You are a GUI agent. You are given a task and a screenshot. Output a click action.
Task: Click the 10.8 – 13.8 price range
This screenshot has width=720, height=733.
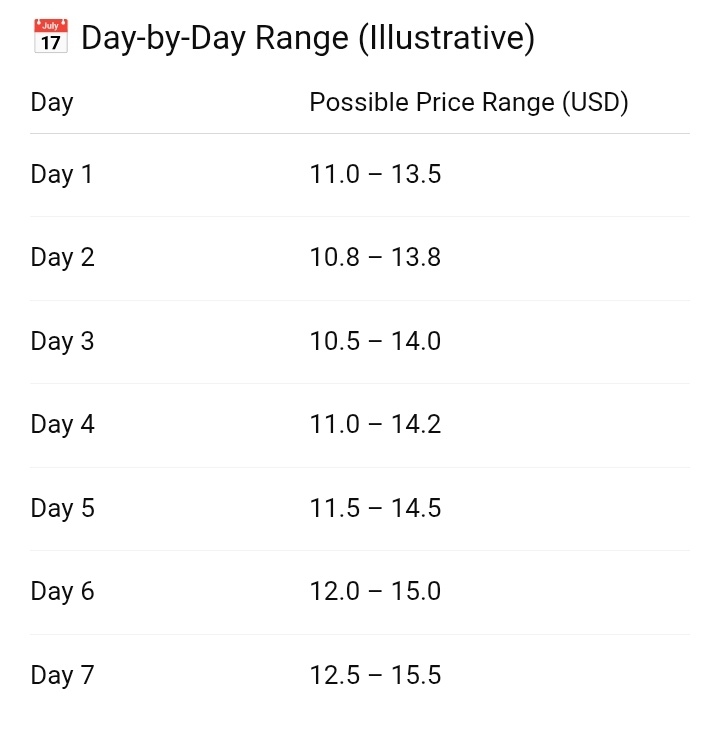pos(375,258)
